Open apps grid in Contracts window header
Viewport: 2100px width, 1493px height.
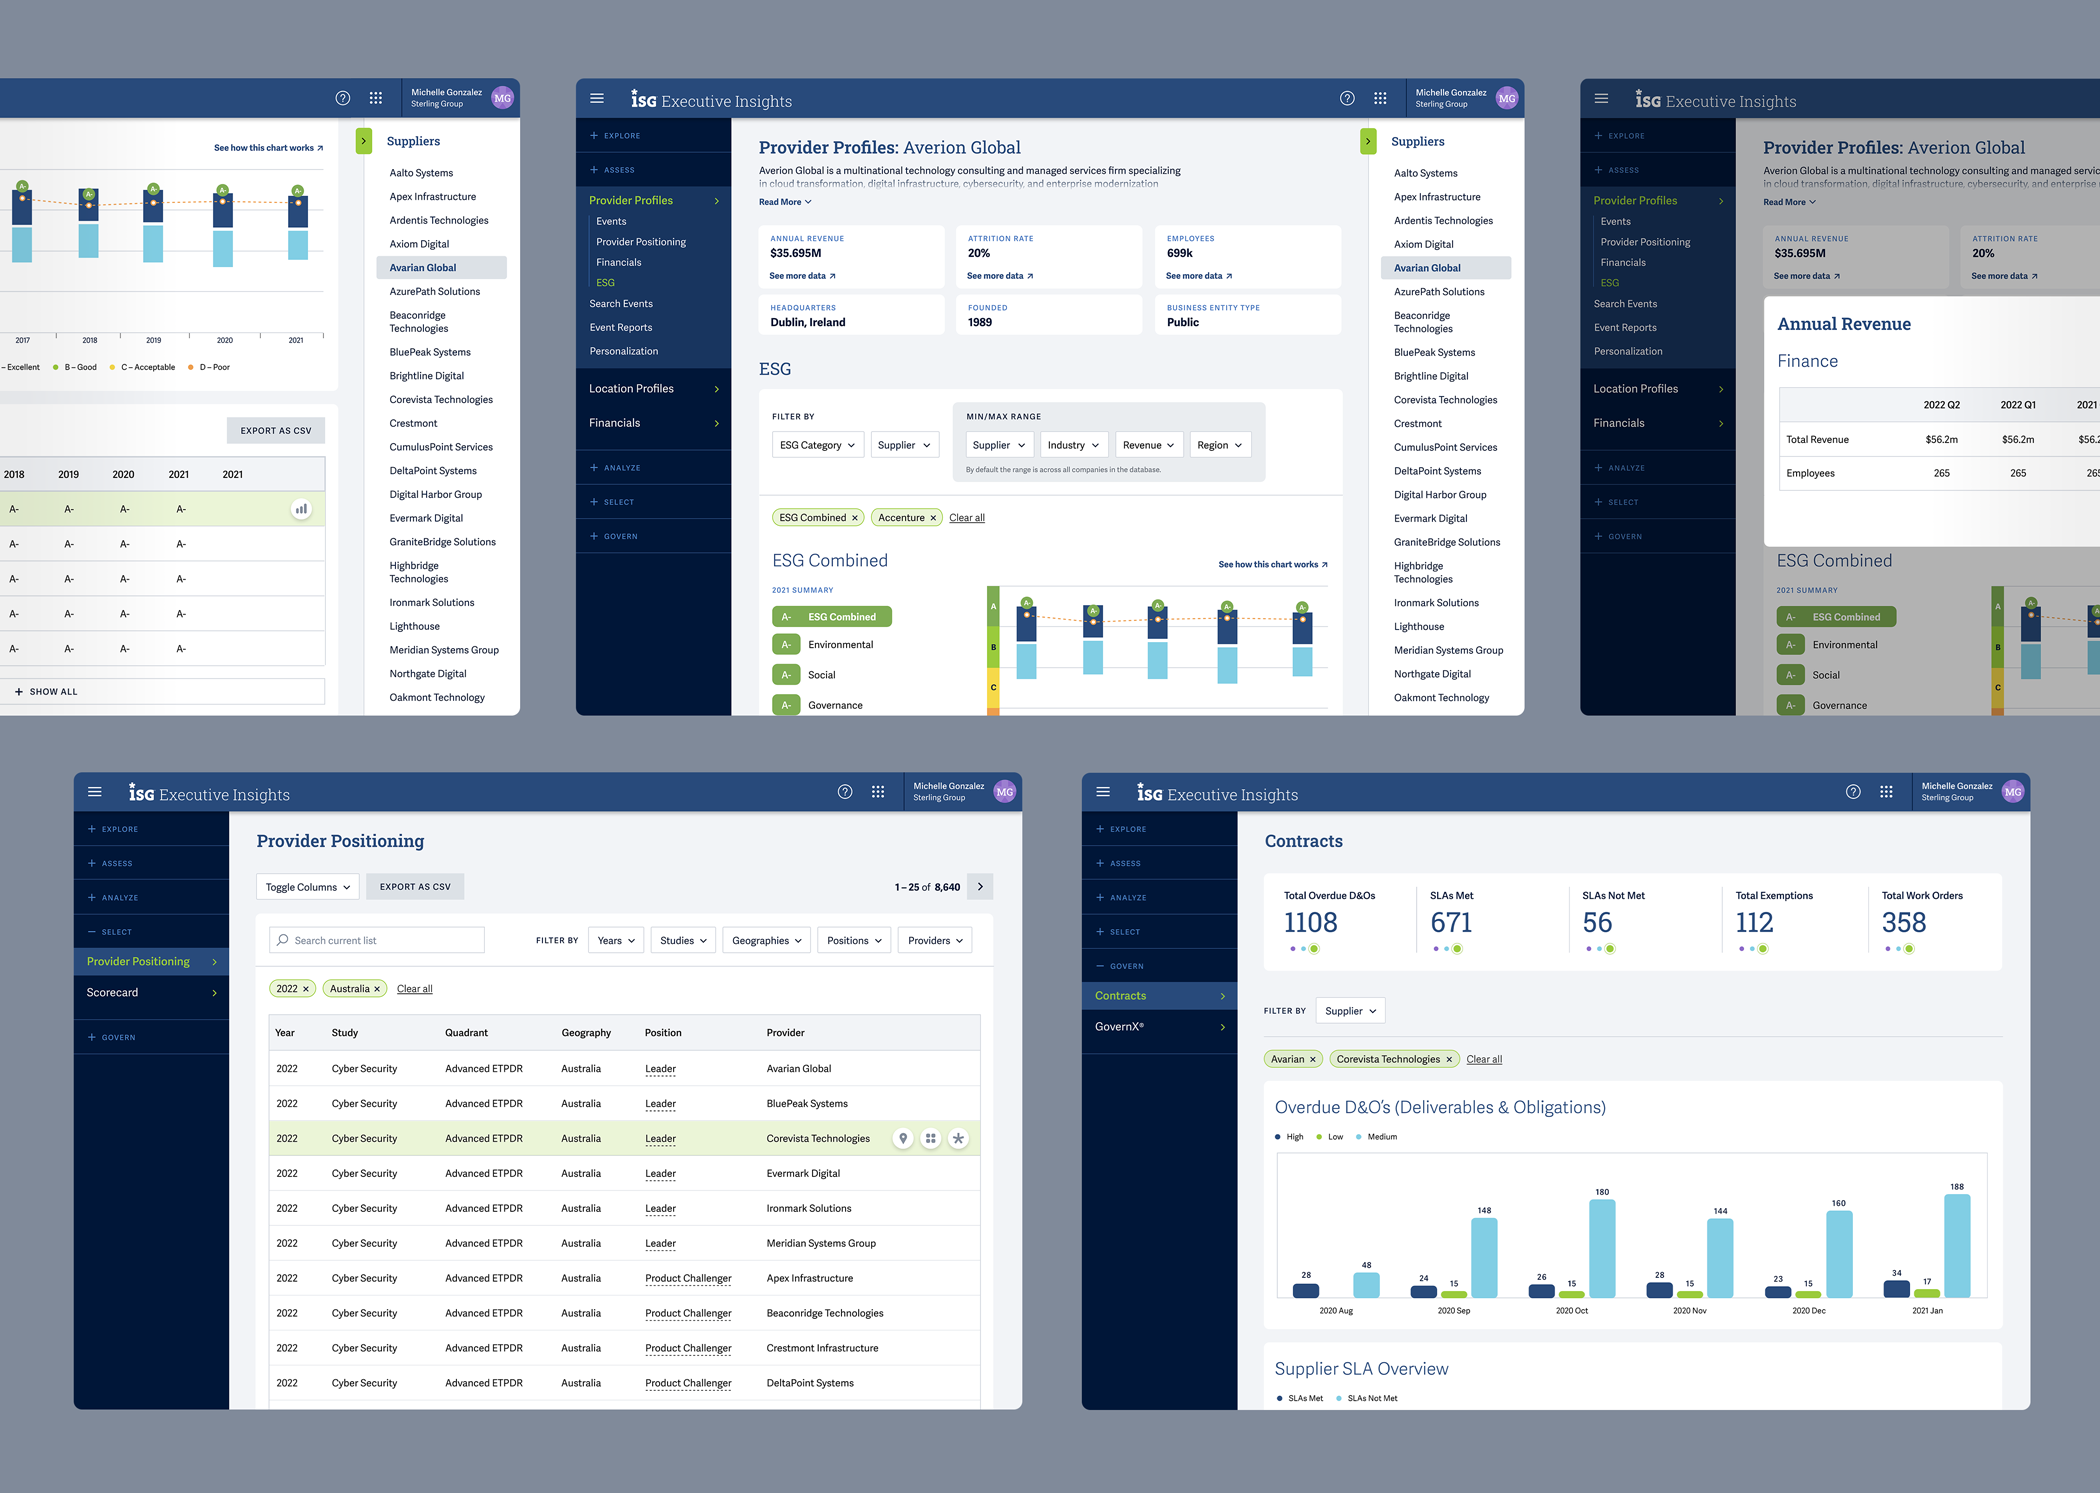coord(1886,792)
